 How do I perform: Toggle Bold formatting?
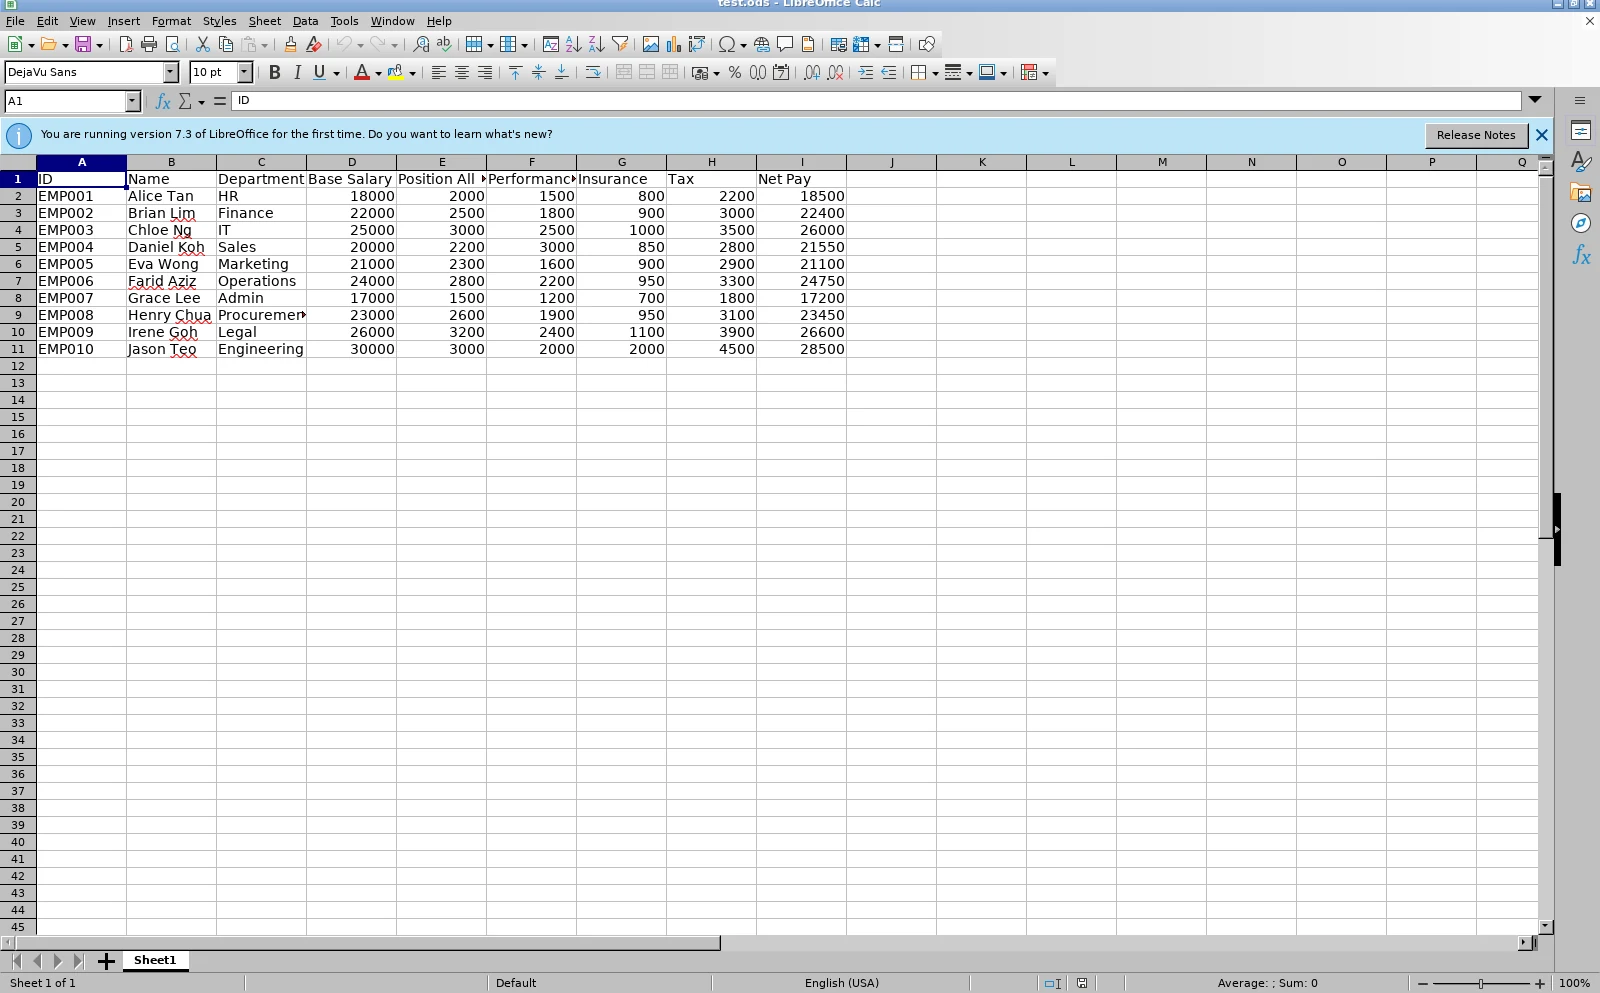tap(274, 73)
